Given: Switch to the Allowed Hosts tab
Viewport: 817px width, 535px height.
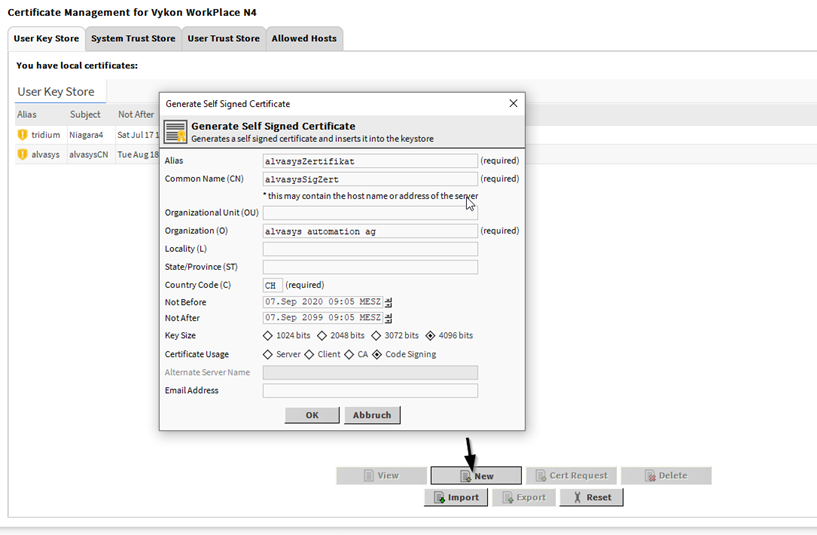Looking at the screenshot, I should [304, 39].
